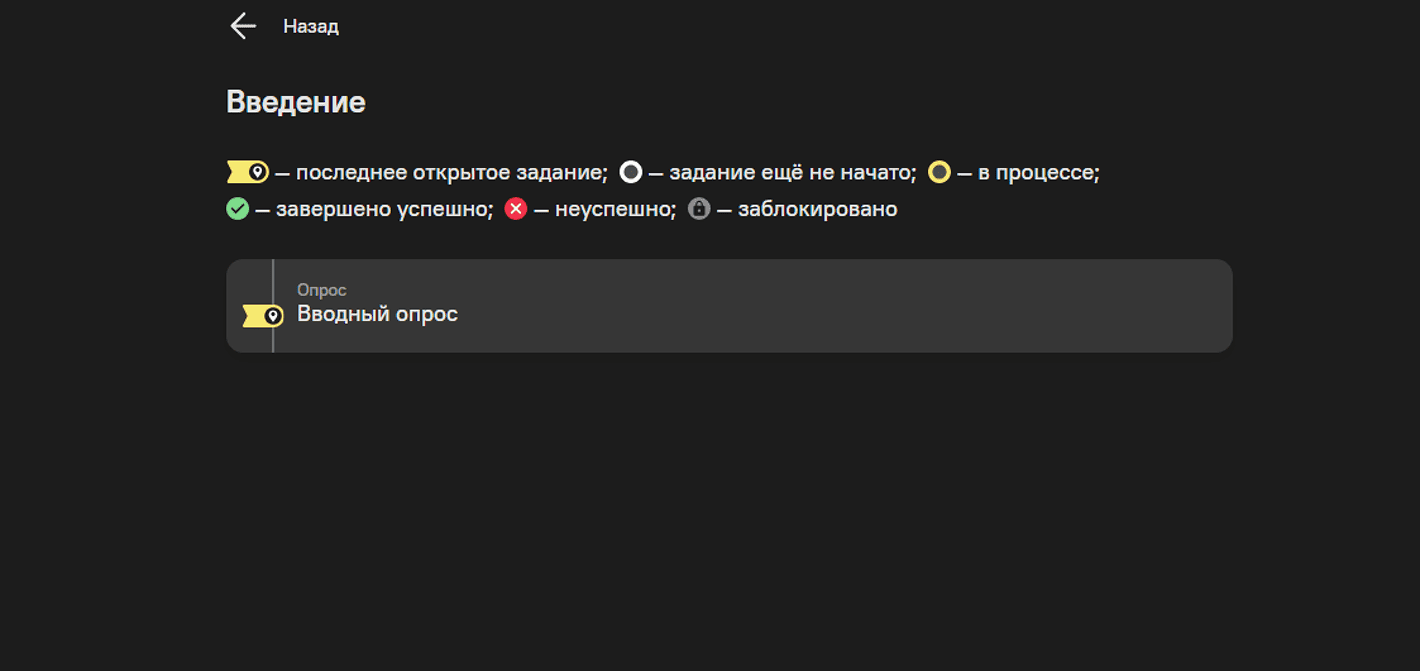1420x671 pixels.
Task: Click the yellow flag icon in the legend
Action: [x=247, y=172]
